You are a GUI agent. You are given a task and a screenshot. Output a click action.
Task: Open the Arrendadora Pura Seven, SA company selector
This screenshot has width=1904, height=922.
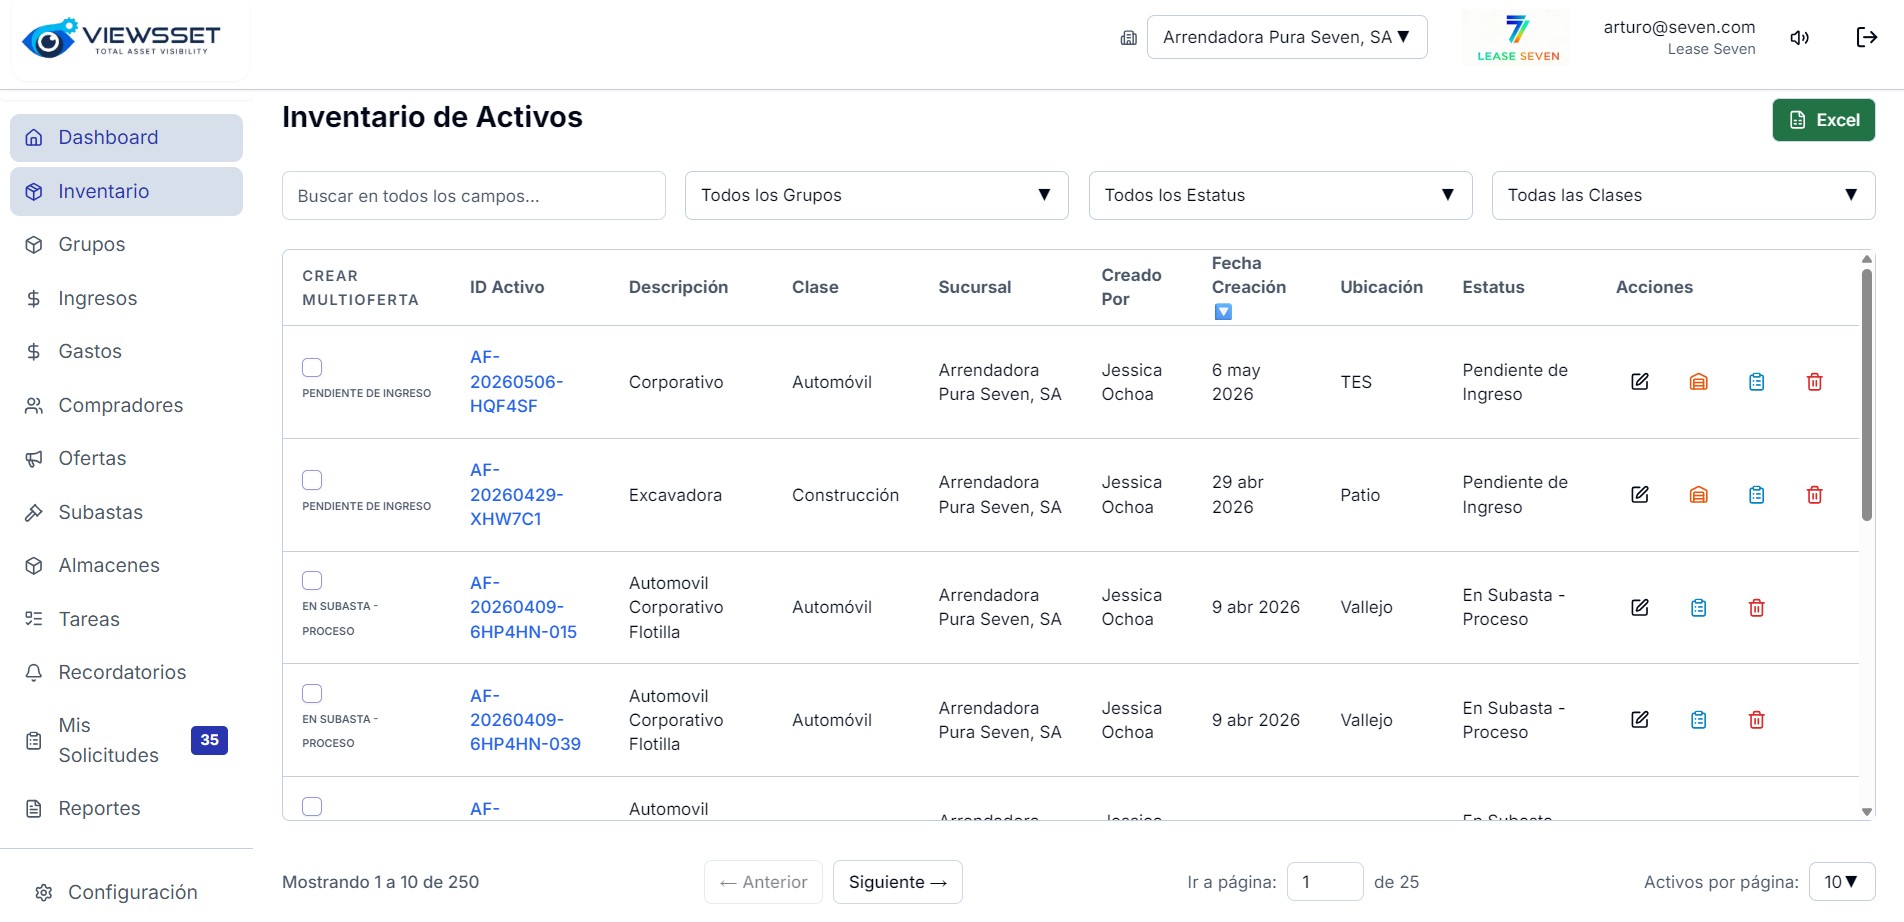[x=1287, y=37]
